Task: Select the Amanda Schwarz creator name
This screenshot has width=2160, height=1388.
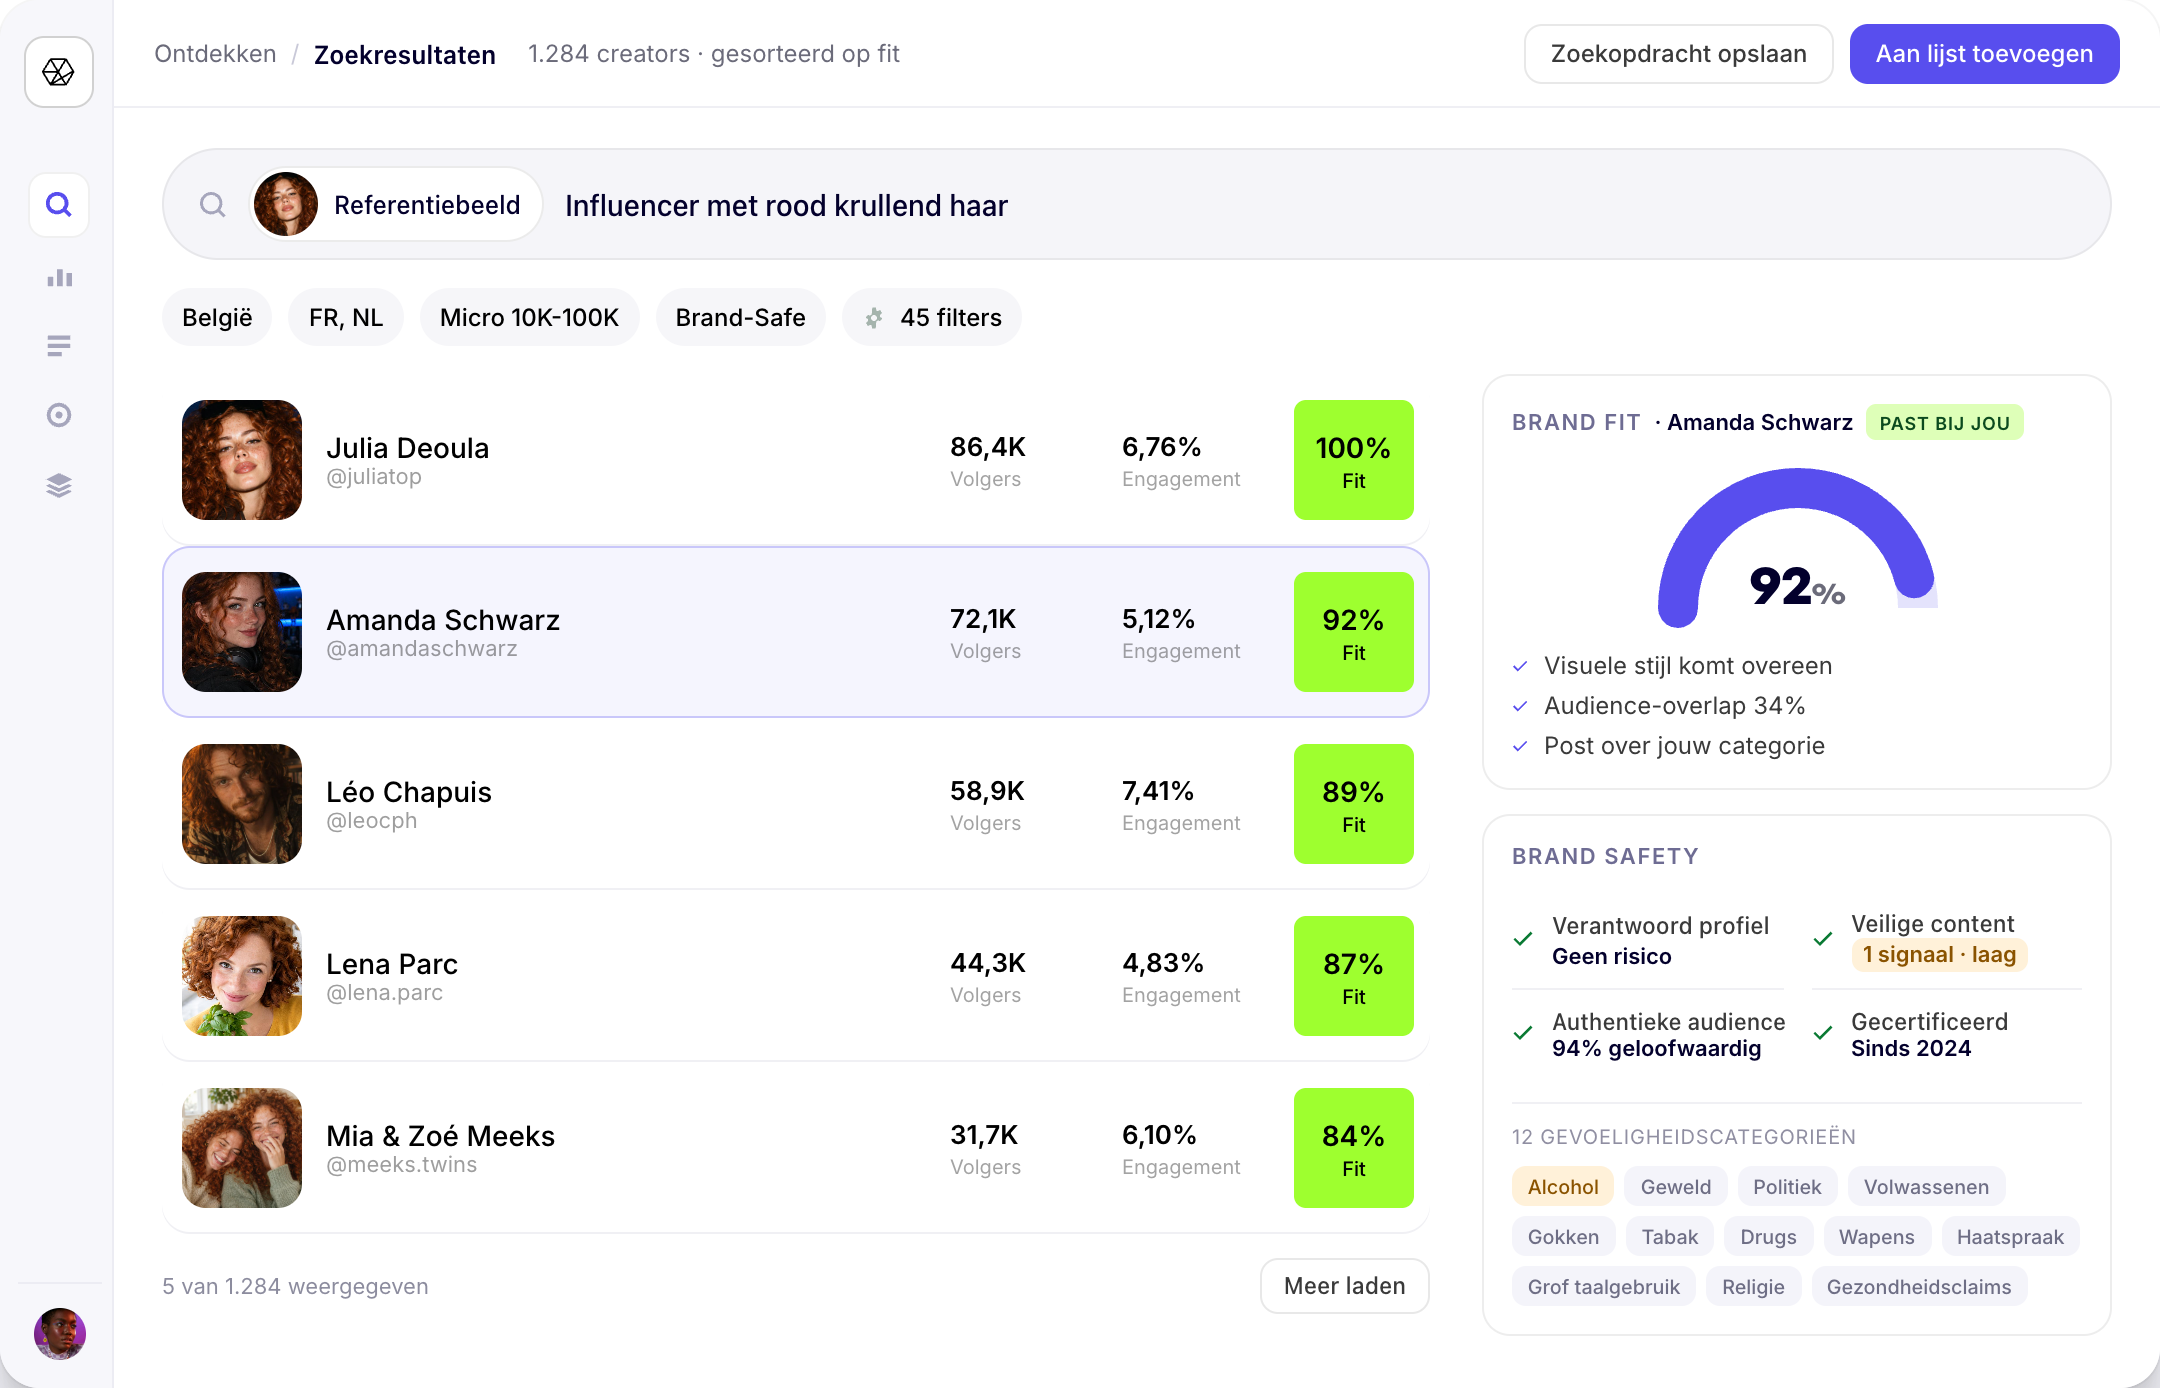Action: pos(443,620)
